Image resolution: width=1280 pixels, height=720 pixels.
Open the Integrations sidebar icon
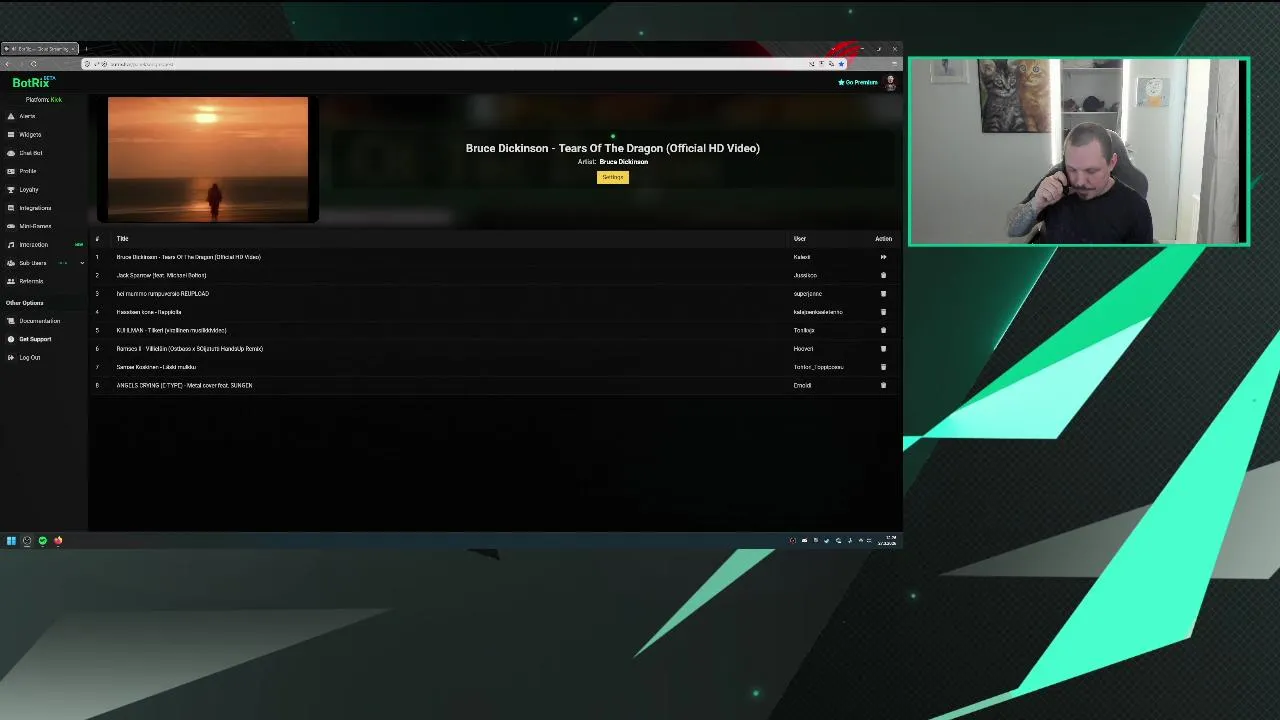click(x=11, y=208)
